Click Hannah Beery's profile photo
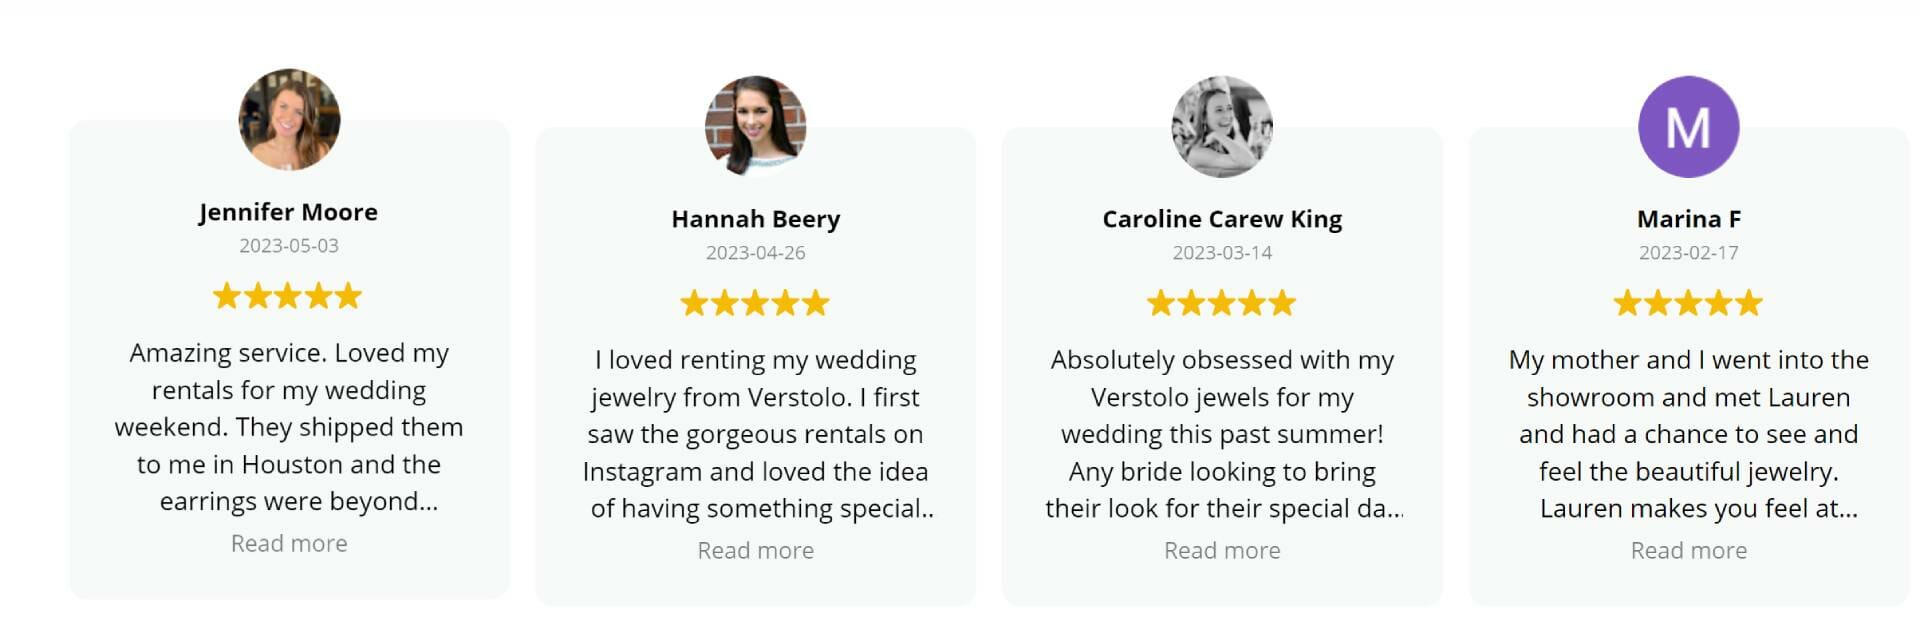This screenshot has width=1920, height=617. pyautogui.click(x=755, y=127)
